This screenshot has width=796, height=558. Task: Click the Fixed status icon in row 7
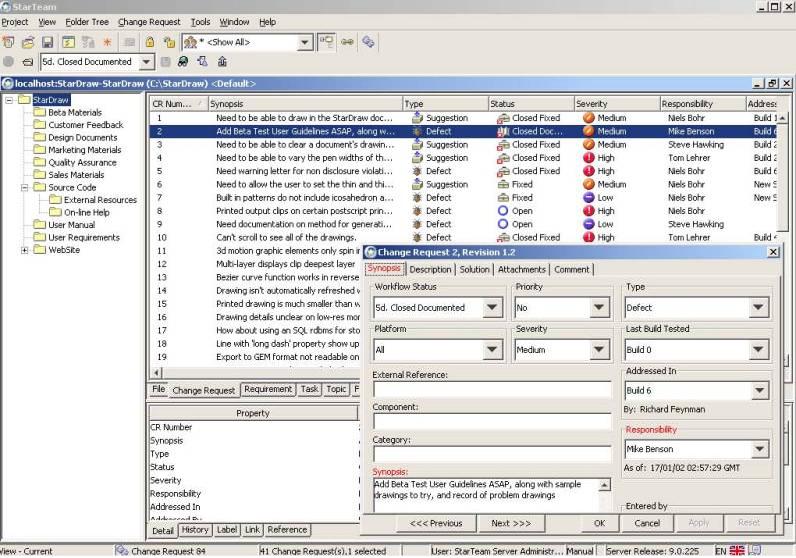[x=503, y=198]
